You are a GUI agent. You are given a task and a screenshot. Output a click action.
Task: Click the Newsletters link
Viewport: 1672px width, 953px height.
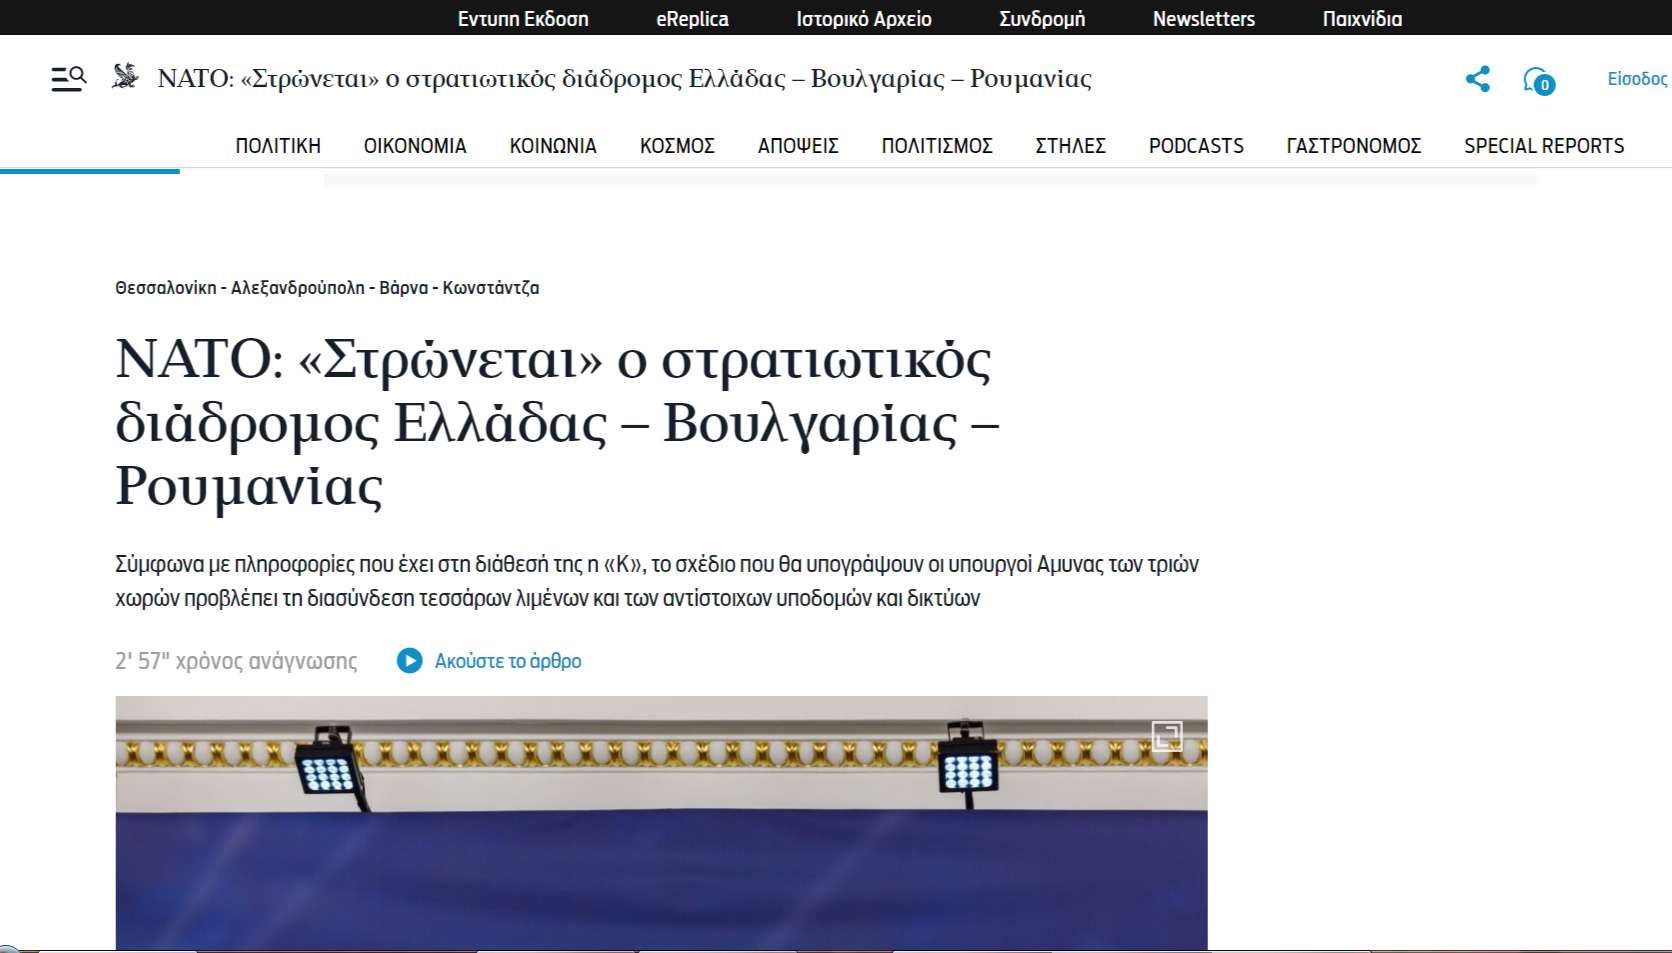[1204, 19]
